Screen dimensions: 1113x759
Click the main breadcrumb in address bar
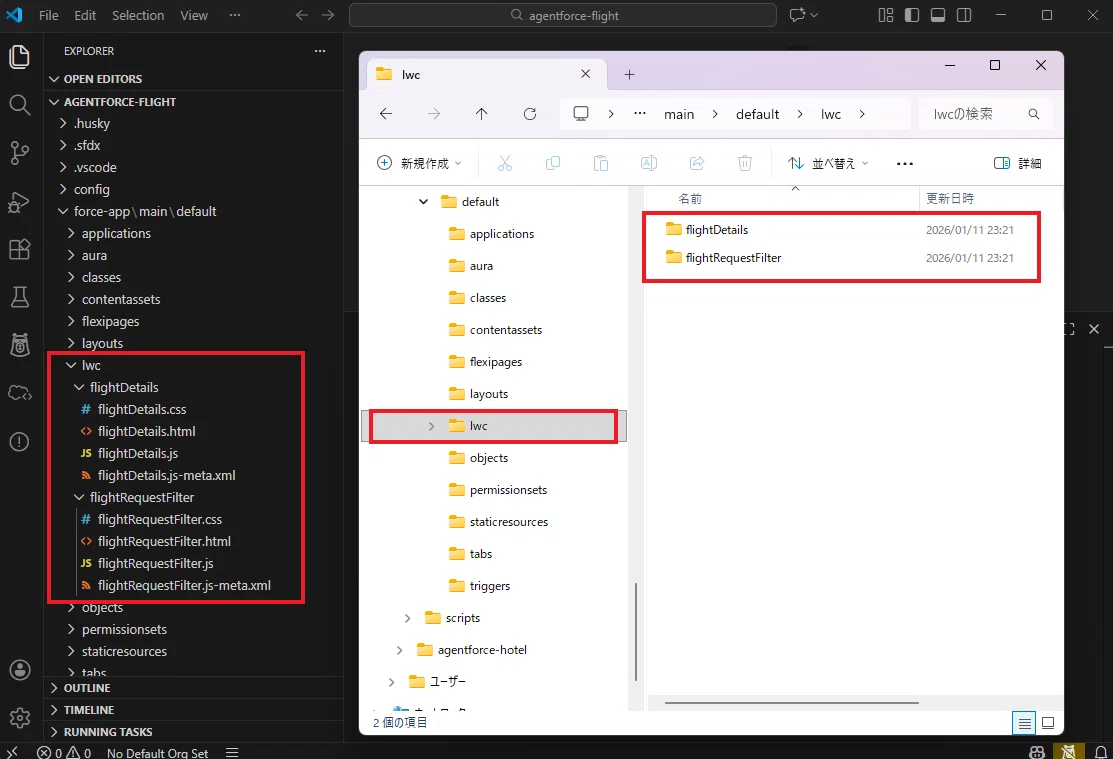679,114
